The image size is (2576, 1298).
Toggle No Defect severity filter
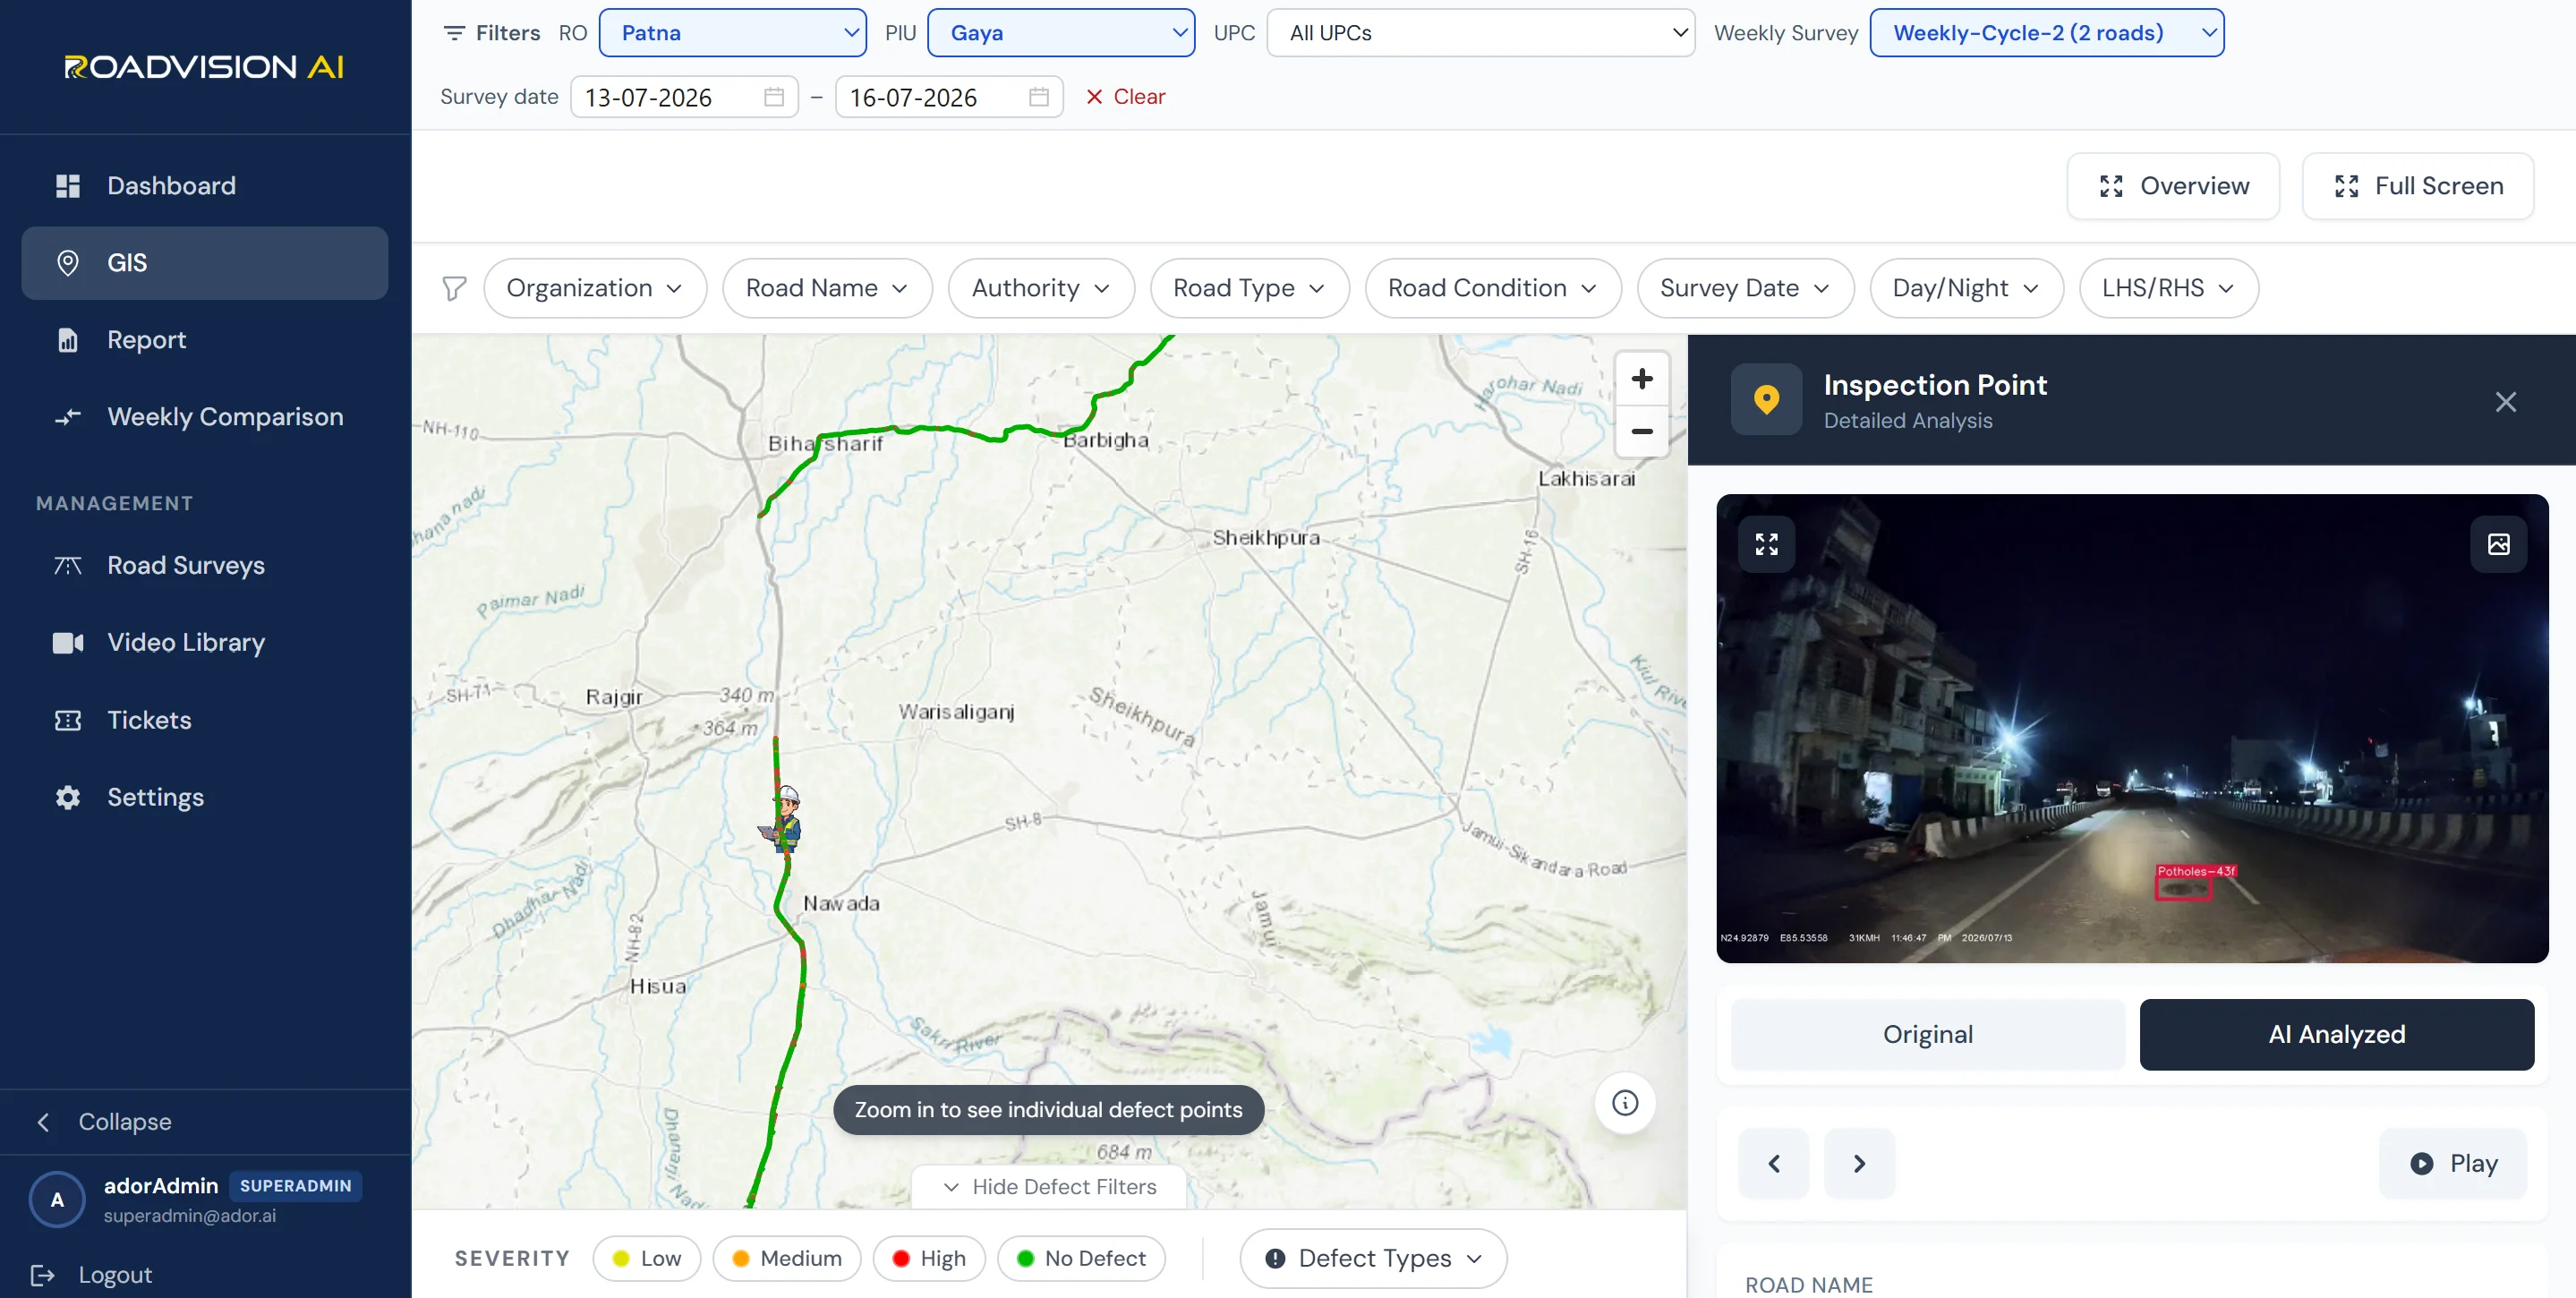1081,1258
